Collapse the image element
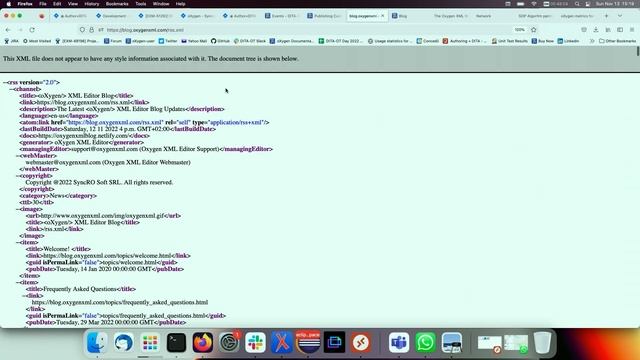This screenshot has height=360, width=640. [18, 209]
